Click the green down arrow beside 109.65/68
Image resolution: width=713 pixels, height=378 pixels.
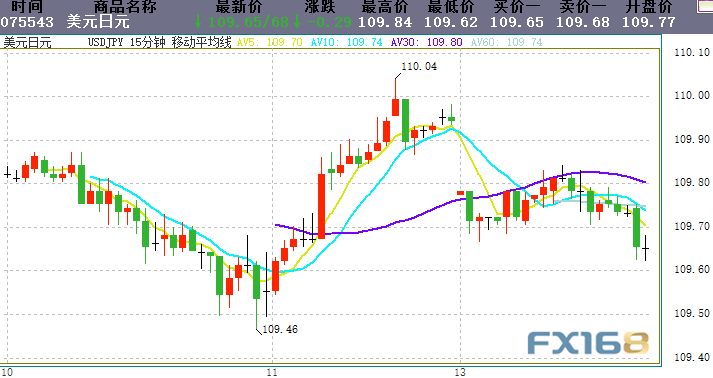(x=198, y=21)
